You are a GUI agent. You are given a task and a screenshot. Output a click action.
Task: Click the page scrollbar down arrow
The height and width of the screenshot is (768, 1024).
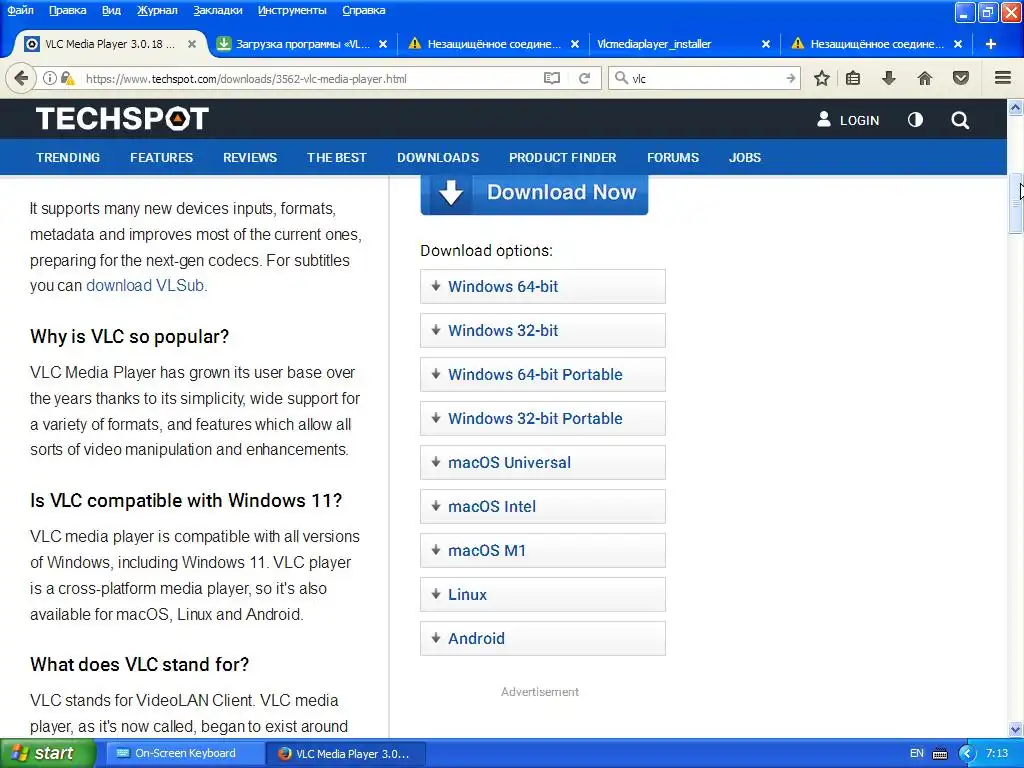pos(1016,729)
